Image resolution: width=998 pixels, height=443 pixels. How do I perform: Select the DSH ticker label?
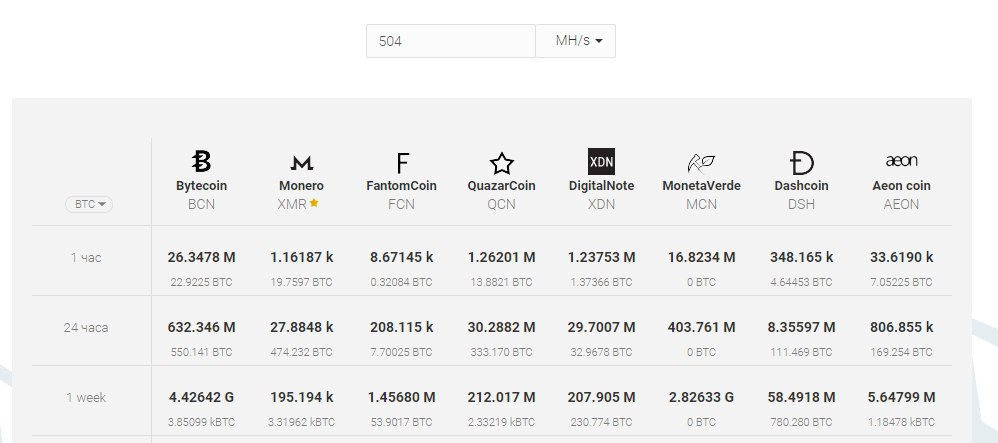[x=801, y=204]
